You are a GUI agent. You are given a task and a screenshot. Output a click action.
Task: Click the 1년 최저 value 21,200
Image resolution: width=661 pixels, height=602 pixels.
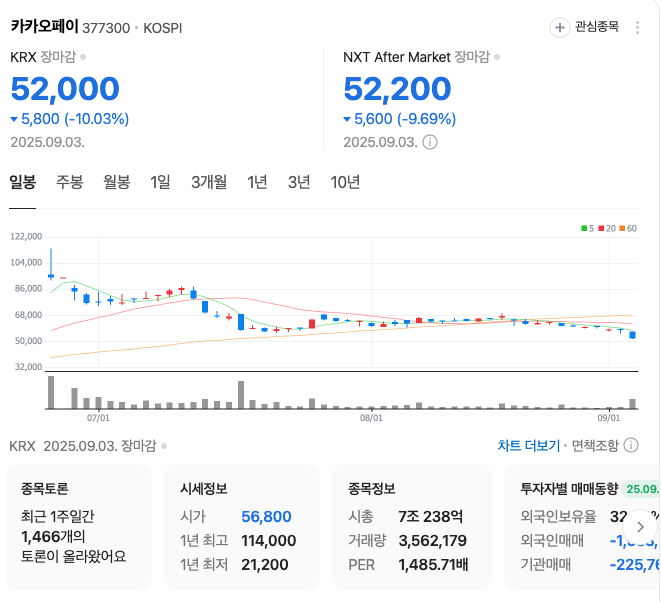pos(265,564)
